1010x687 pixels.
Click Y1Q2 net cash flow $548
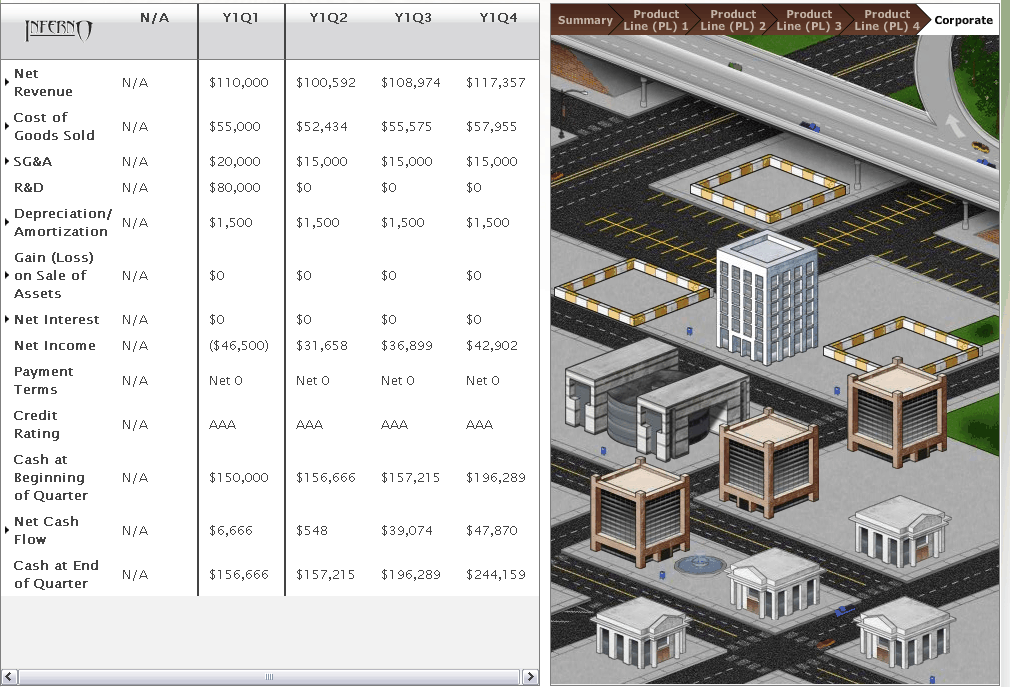pyautogui.click(x=312, y=531)
